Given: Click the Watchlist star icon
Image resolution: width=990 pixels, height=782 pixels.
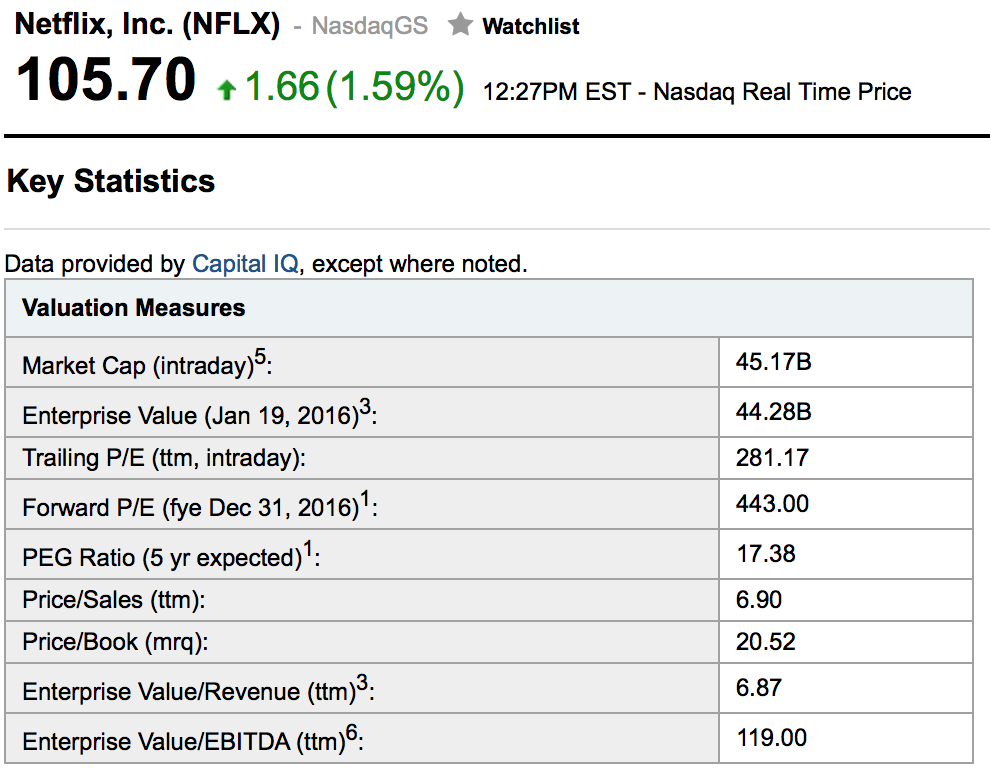Looking at the screenshot, I should (460, 26).
